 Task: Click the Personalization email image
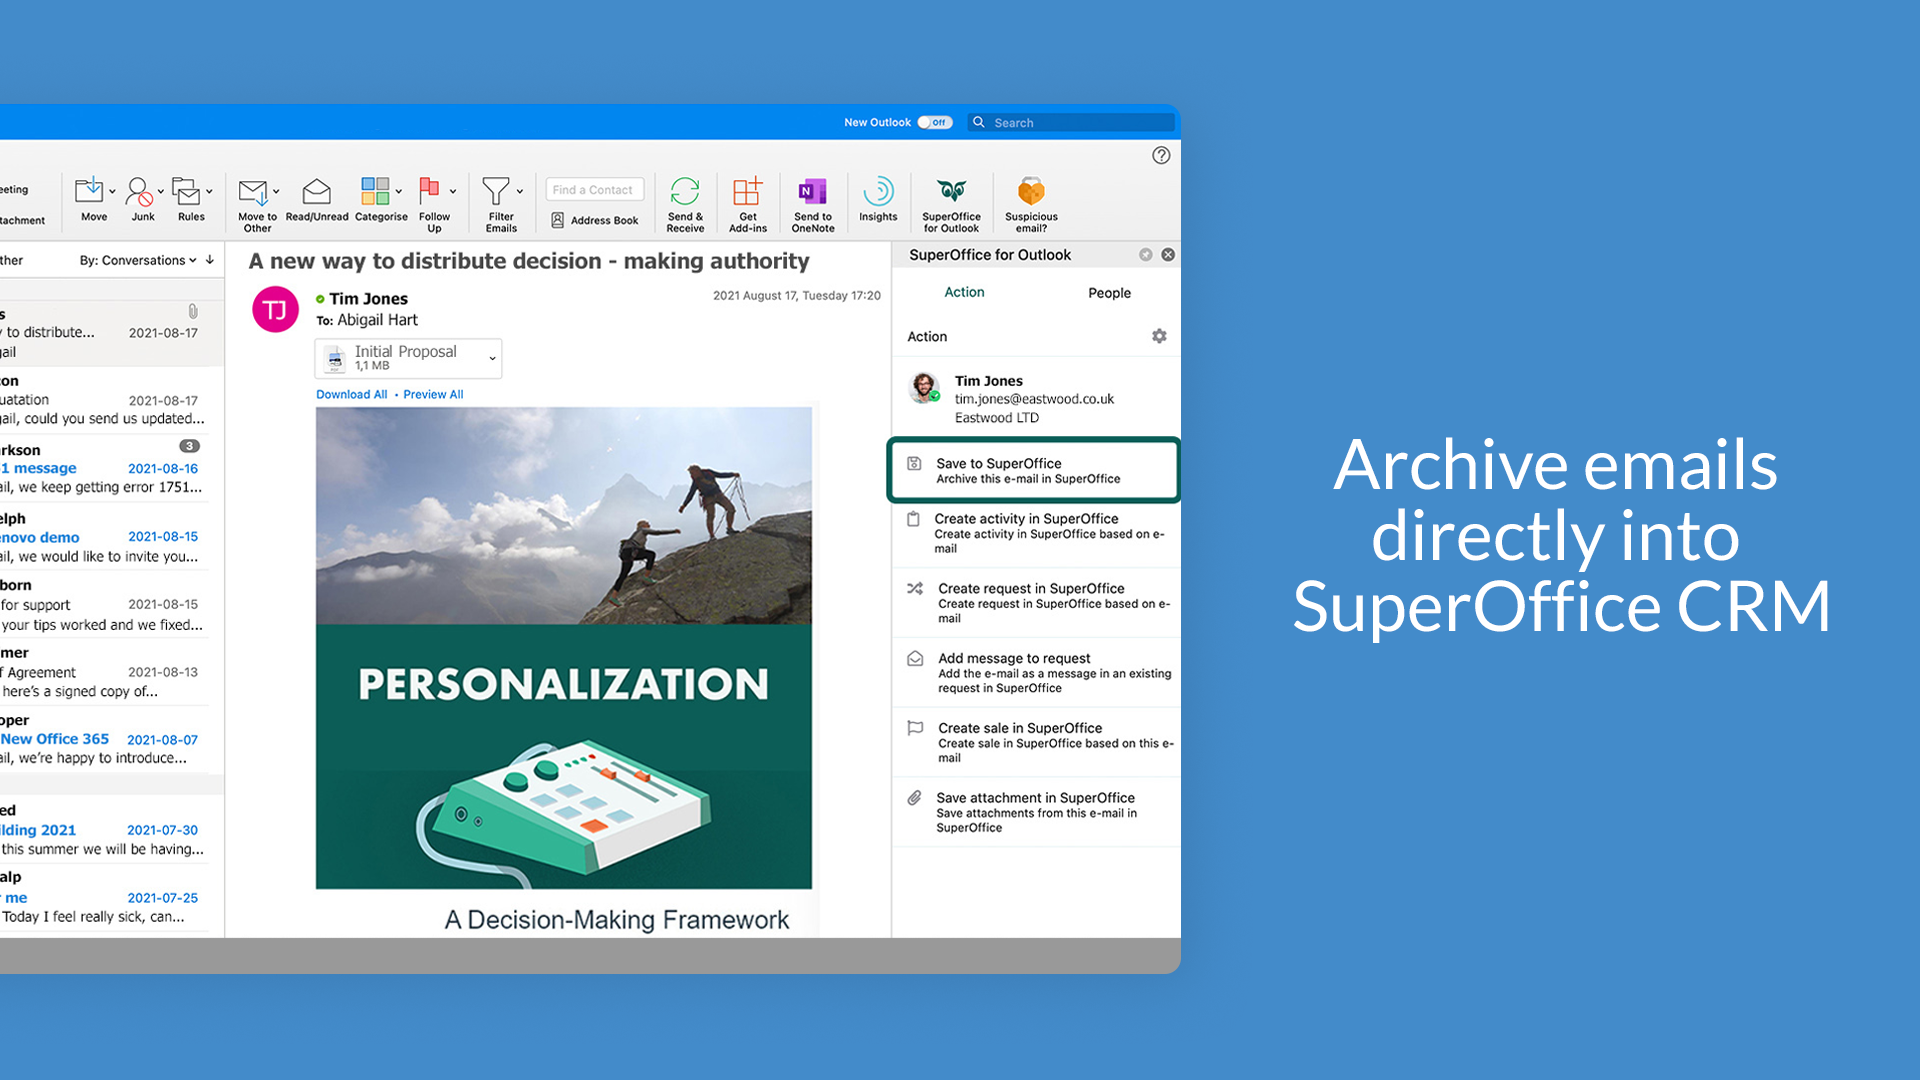[564, 647]
